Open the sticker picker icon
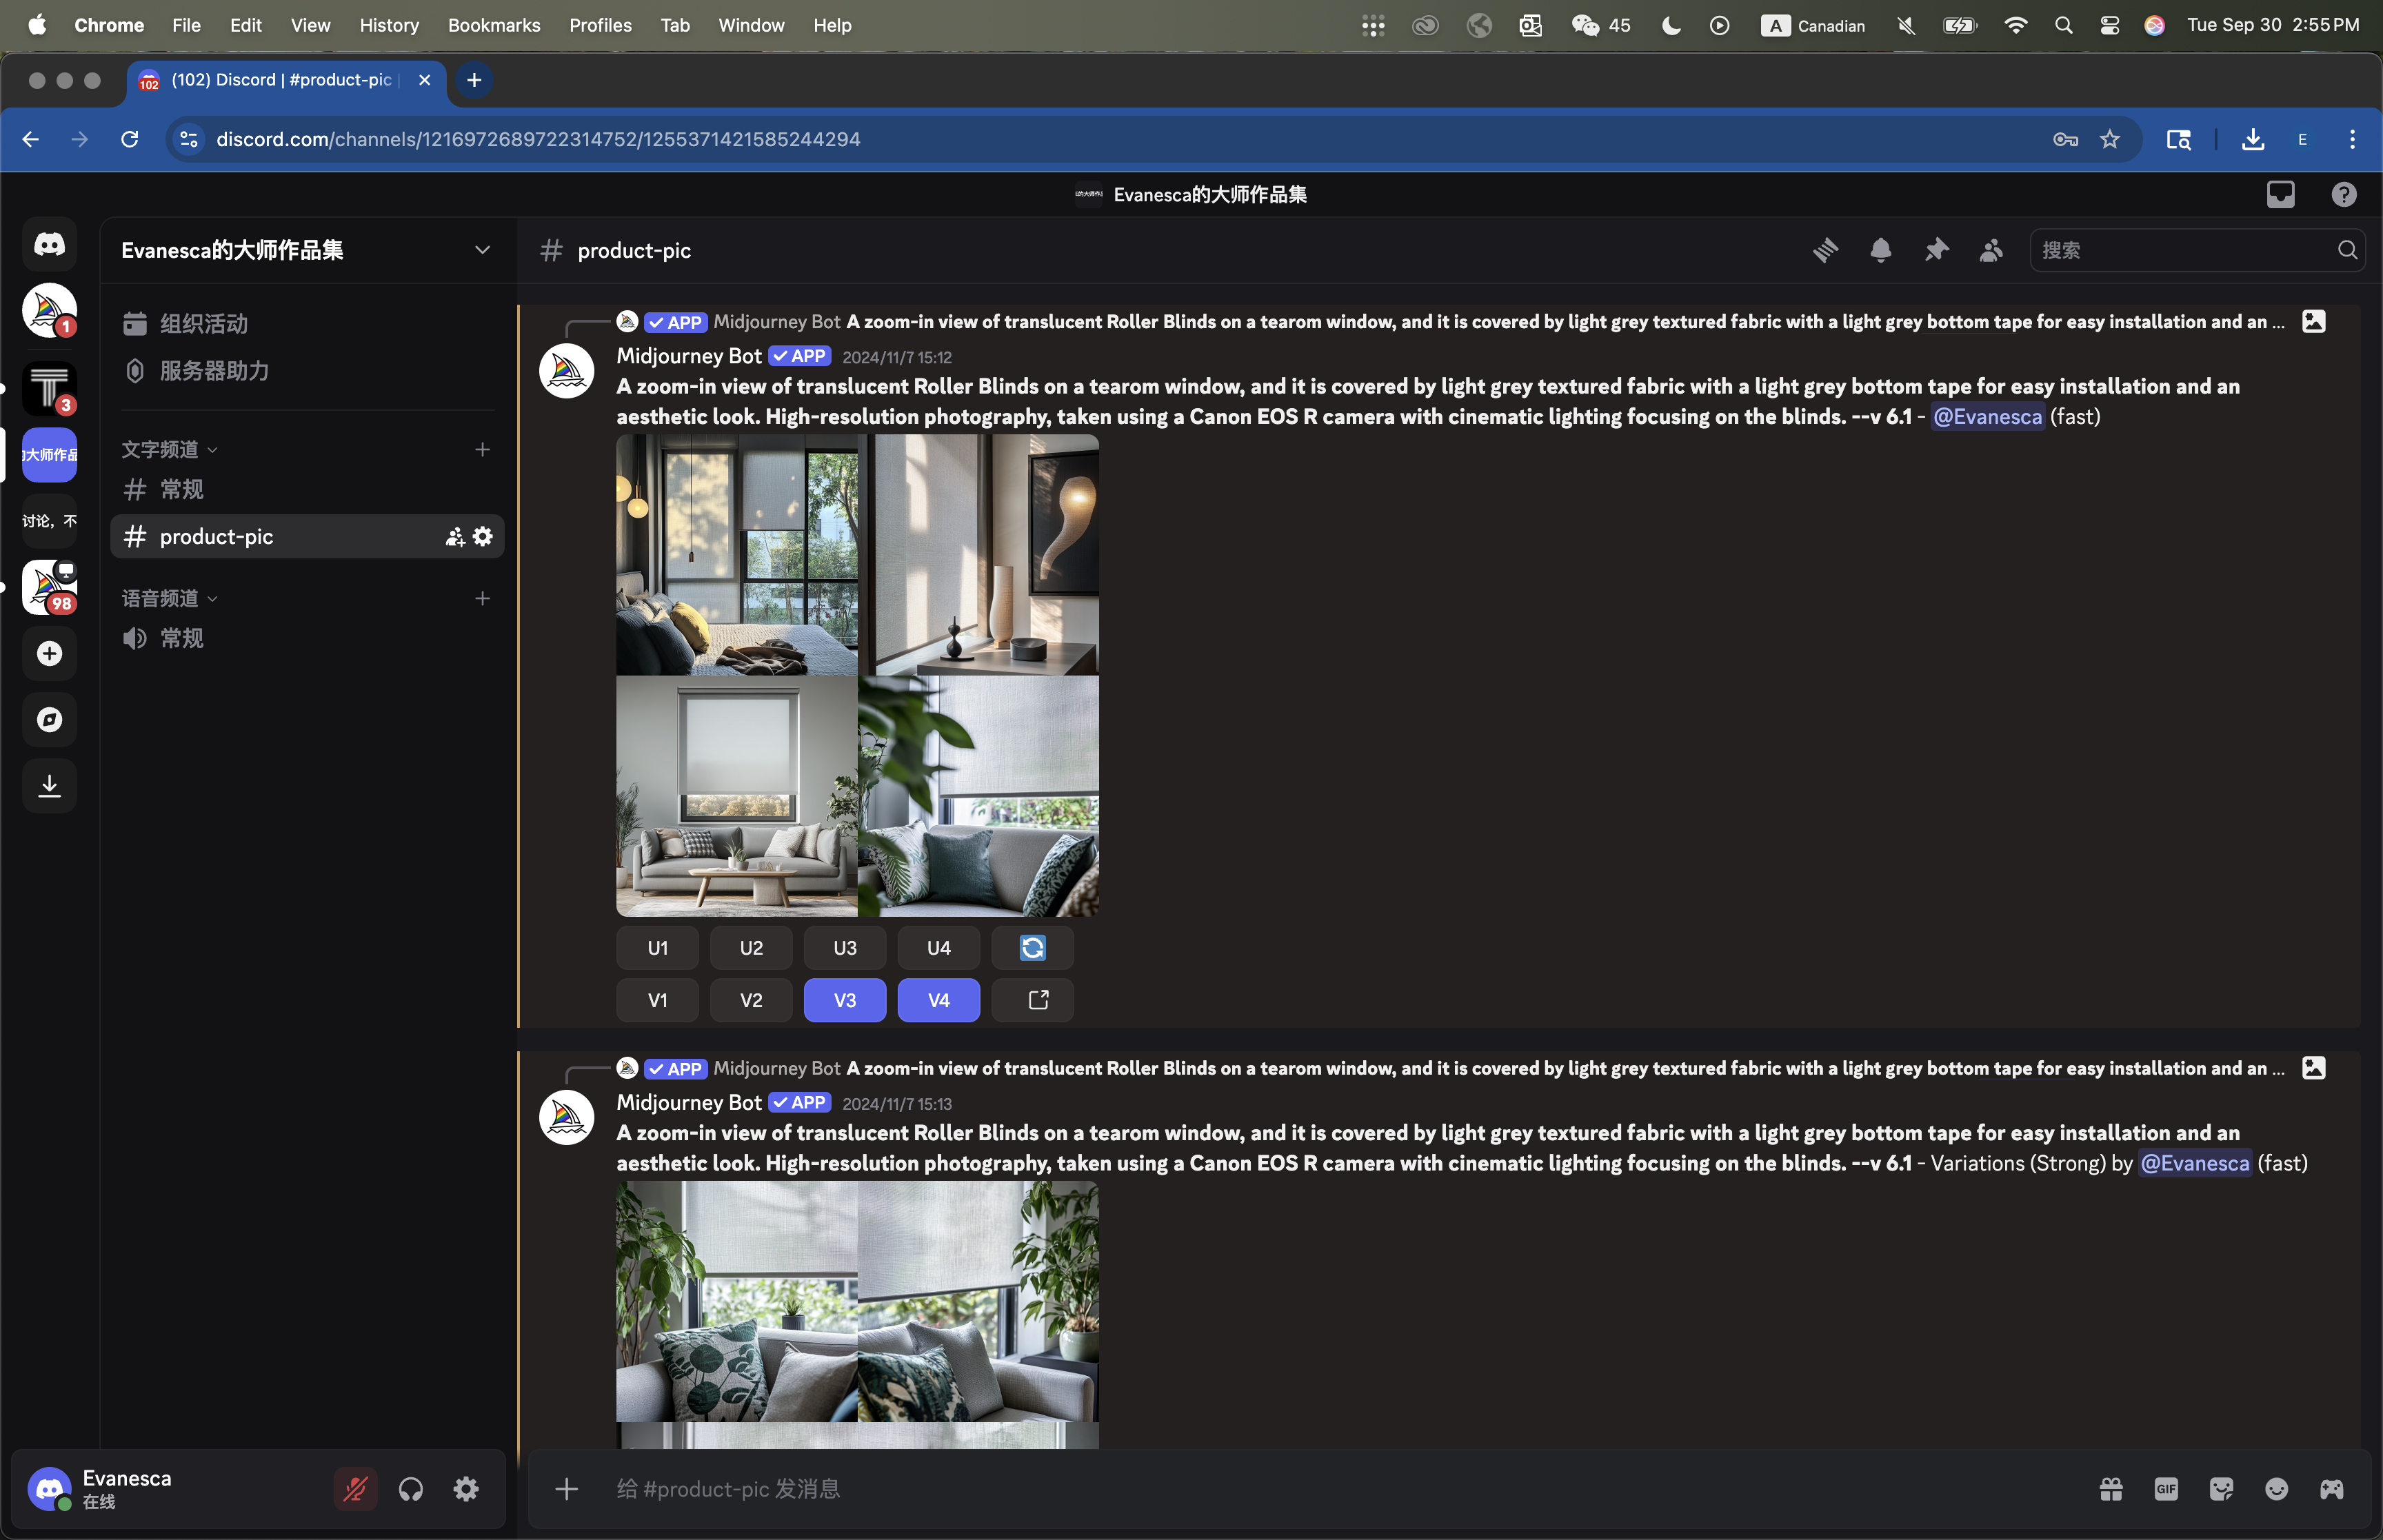The width and height of the screenshot is (2383, 1540). (2221, 1489)
